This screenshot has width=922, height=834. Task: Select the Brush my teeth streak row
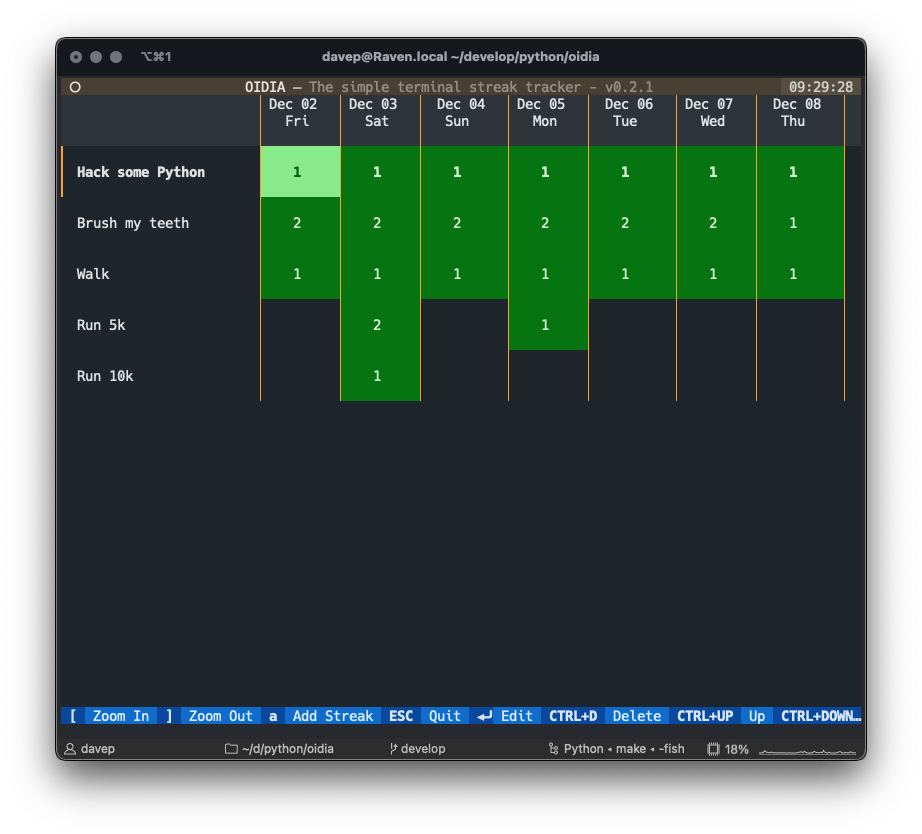click(x=133, y=223)
